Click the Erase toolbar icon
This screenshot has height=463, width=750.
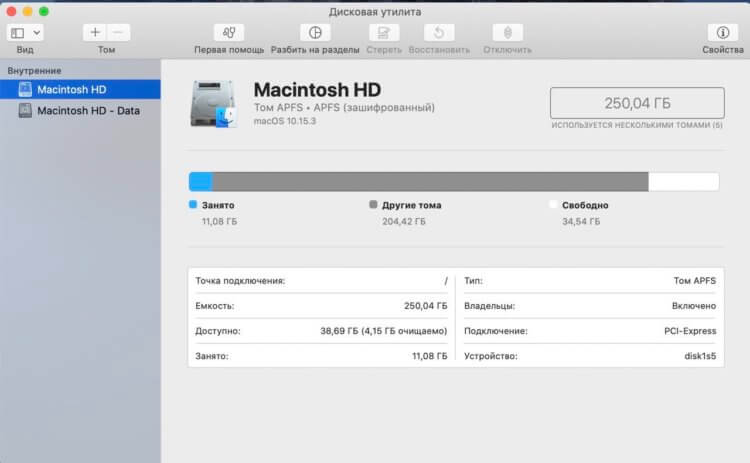click(384, 33)
